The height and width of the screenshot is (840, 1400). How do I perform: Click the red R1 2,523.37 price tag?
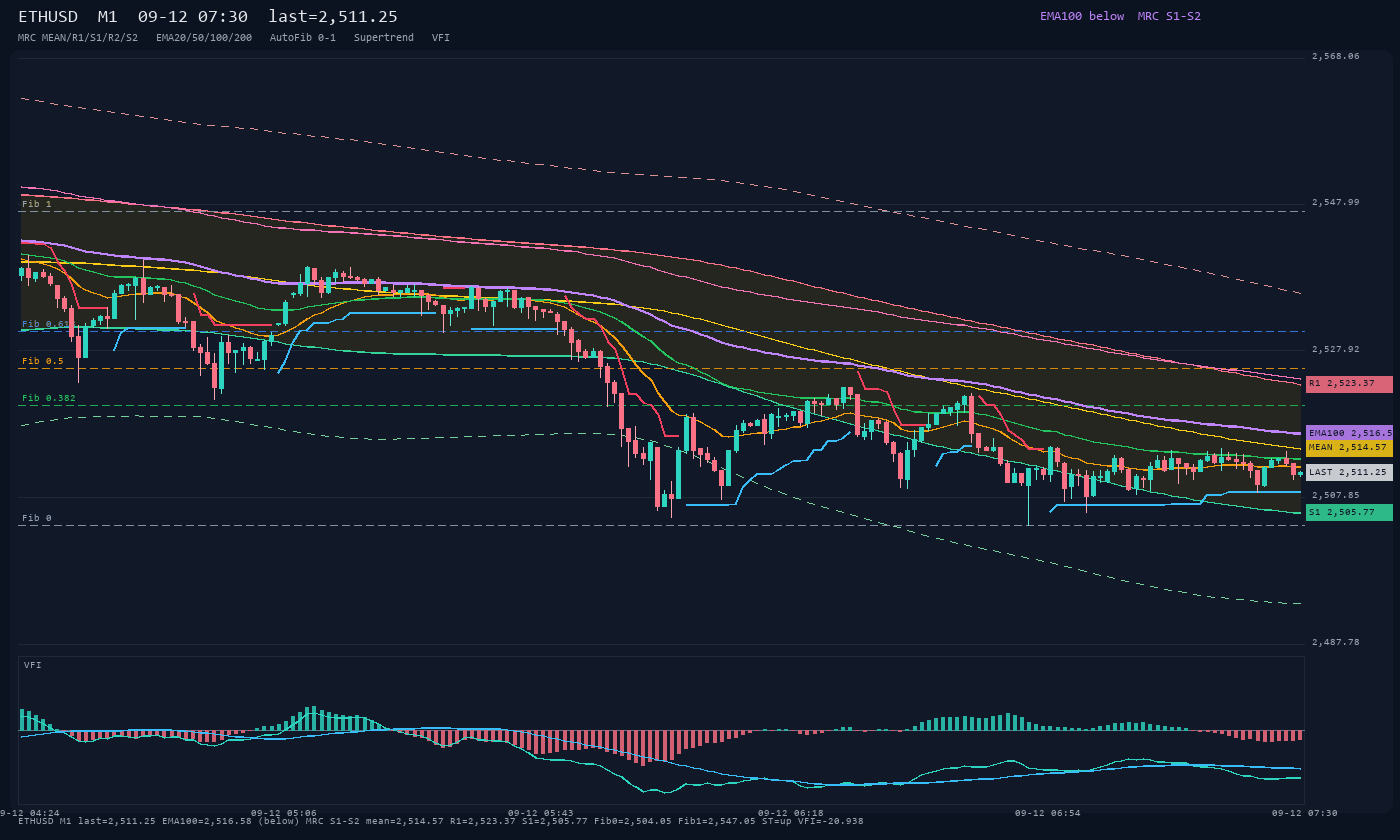pyautogui.click(x=1349, y=384)
